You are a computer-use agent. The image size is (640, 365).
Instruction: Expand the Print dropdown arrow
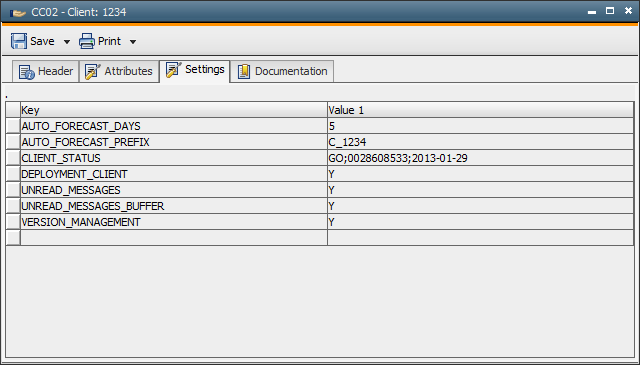pyautogui.click(x=133, y=42)
